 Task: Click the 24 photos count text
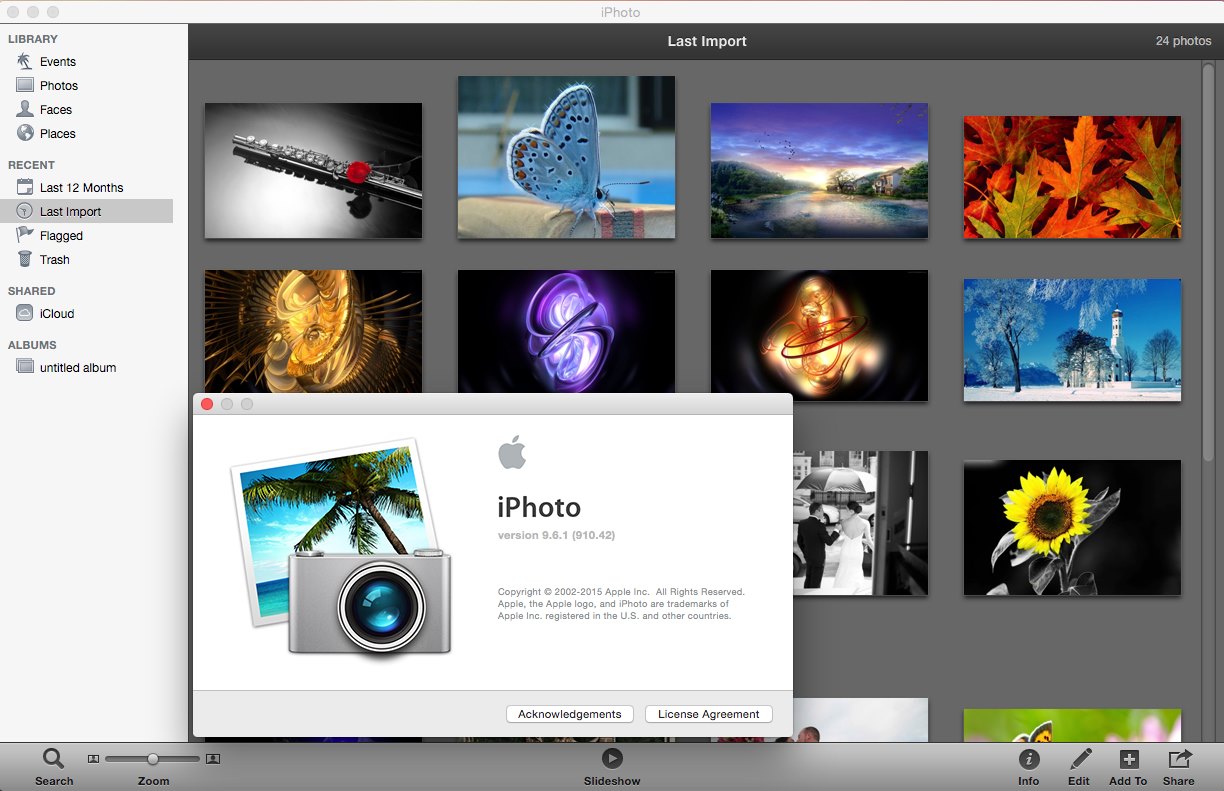(x=1184, y=41)
